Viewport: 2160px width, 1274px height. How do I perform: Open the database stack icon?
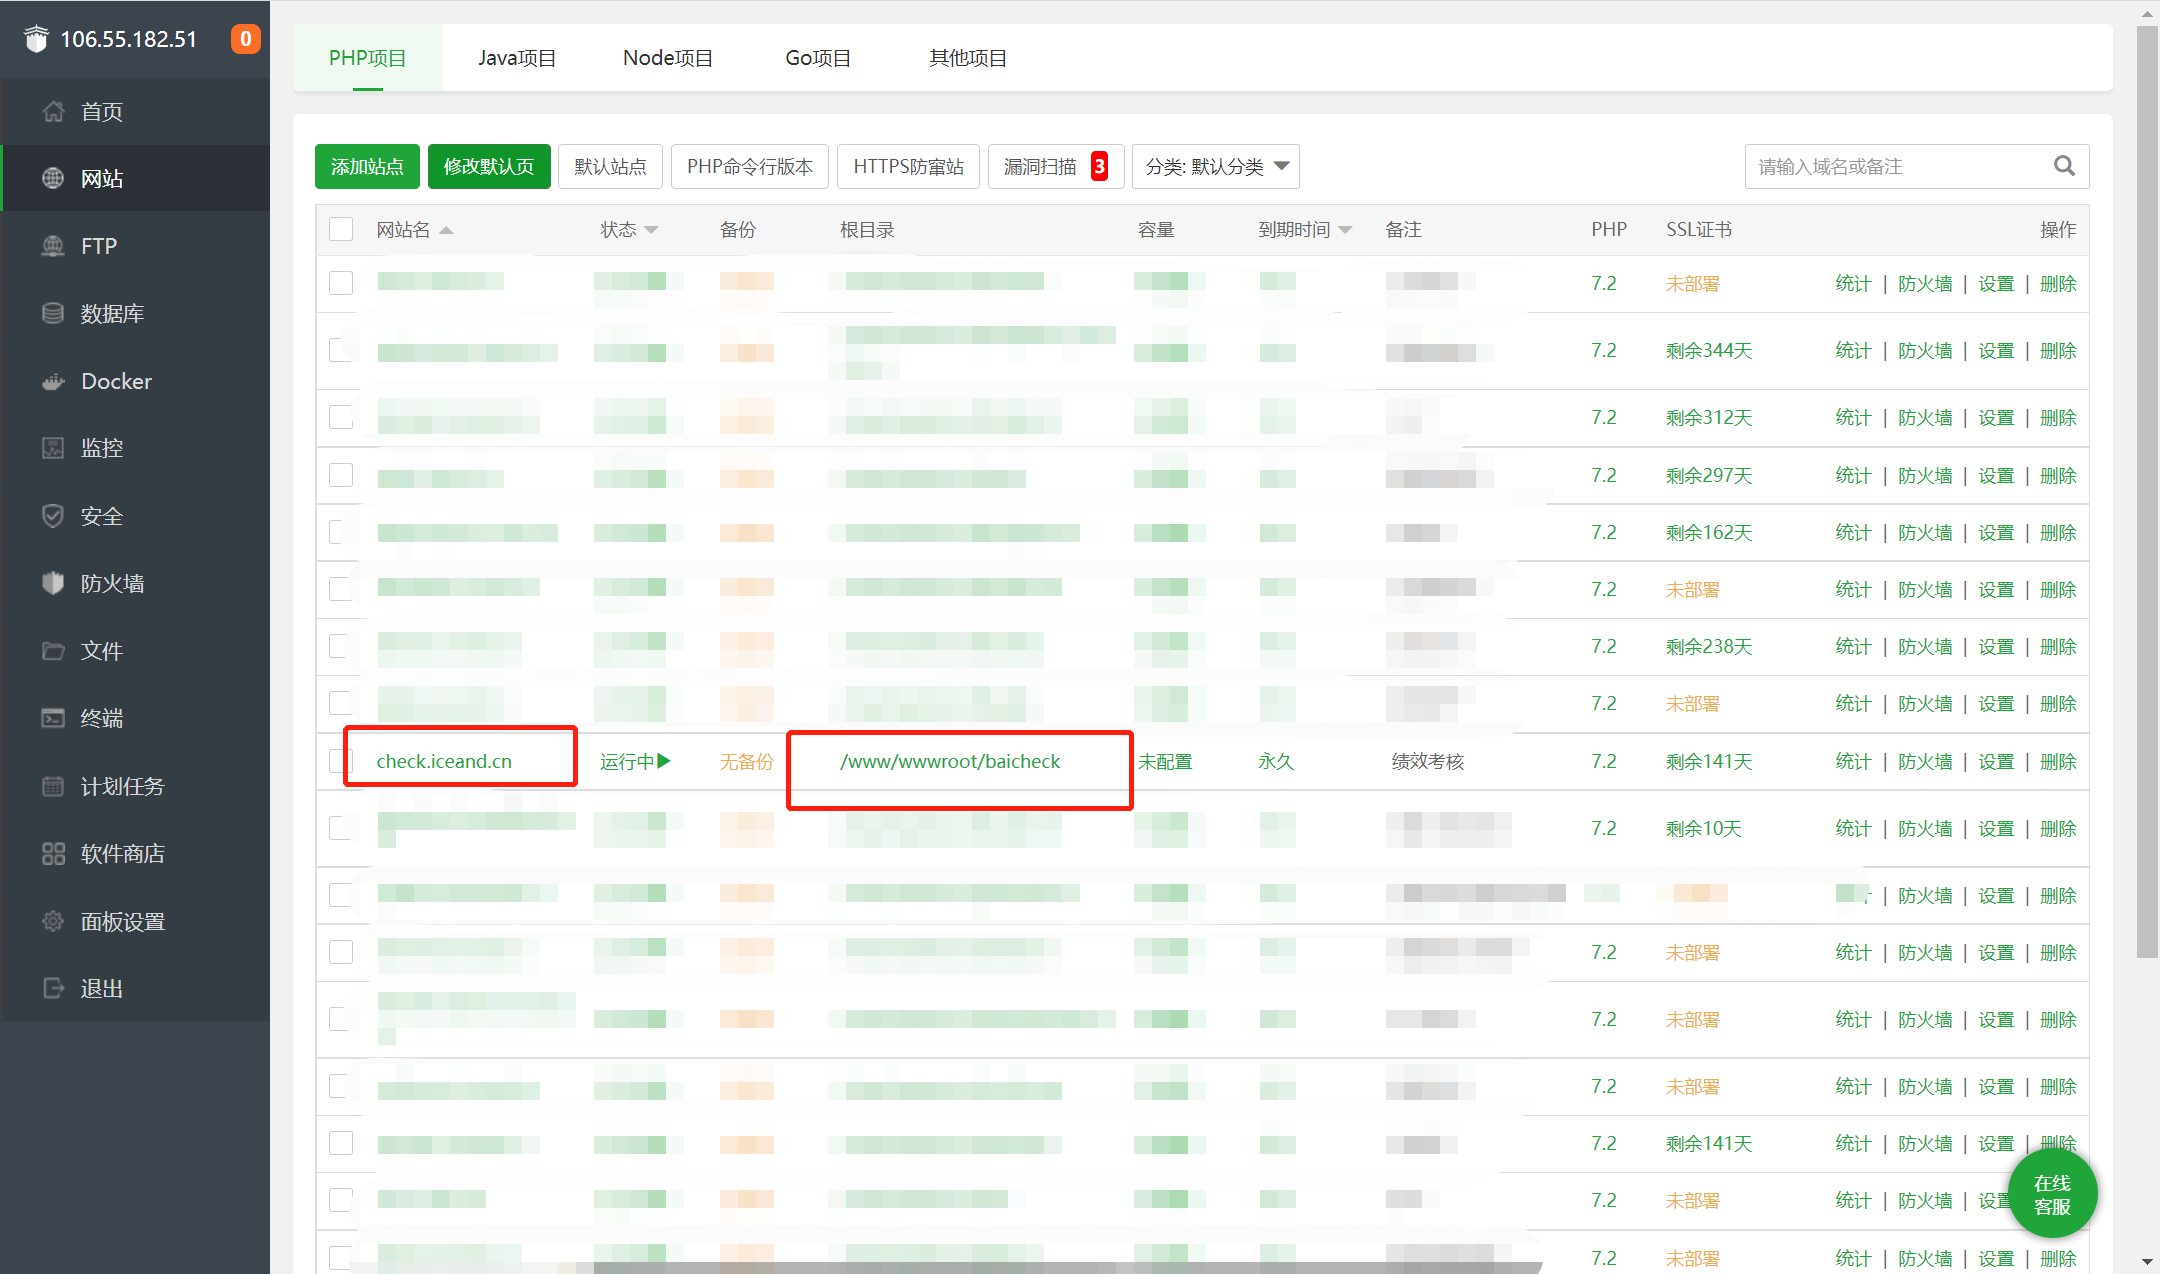click(53, 313)
